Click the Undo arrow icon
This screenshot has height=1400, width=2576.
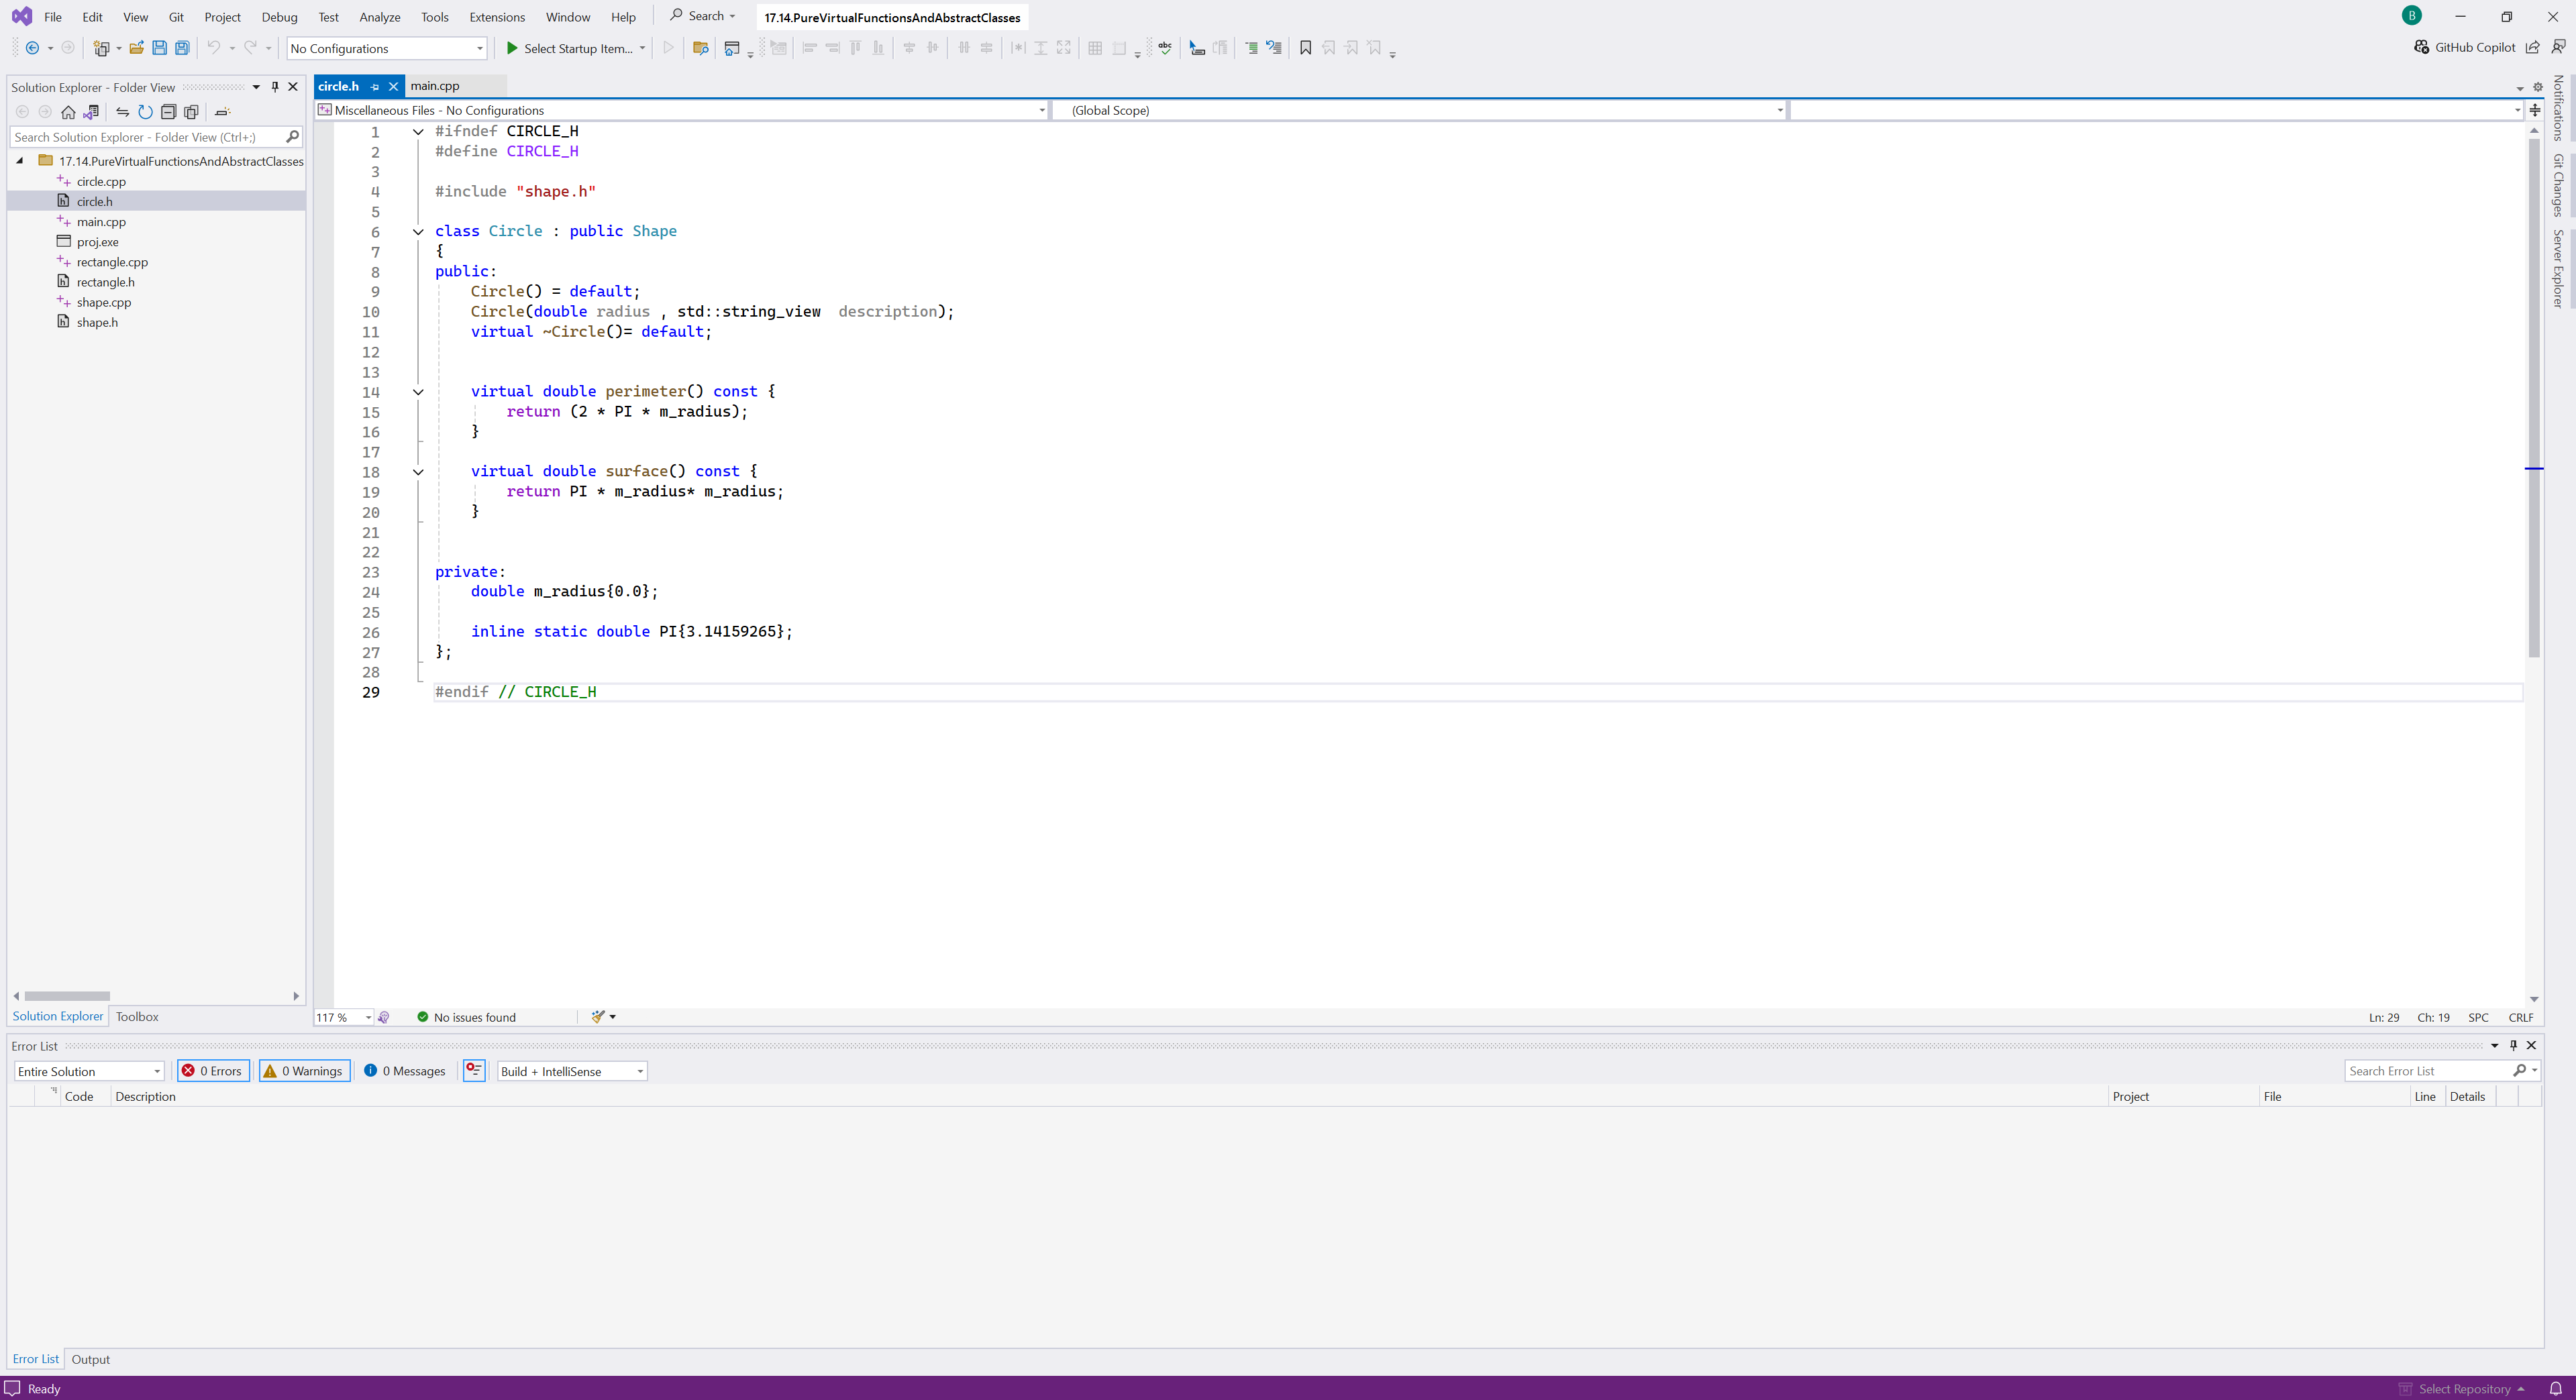coord(213,48)
